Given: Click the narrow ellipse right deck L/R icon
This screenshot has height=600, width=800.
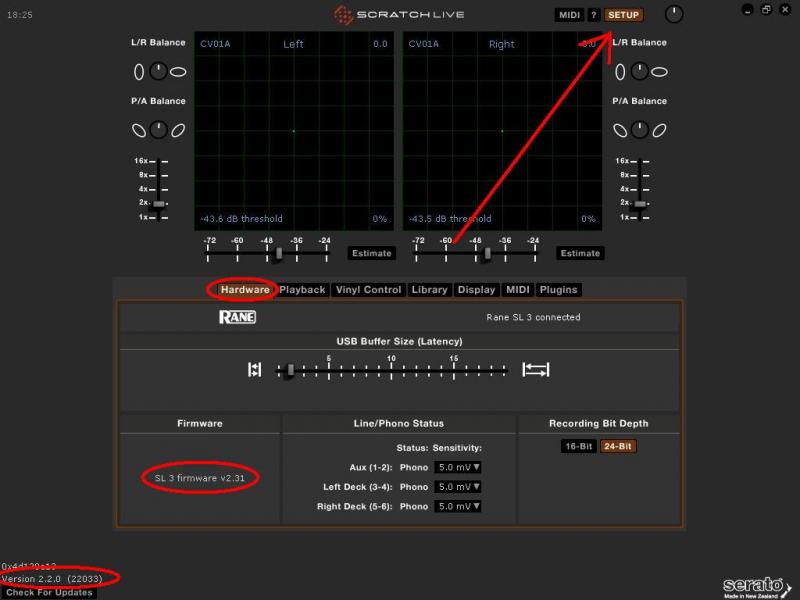Looking at the screenshot, I should click(620, 72).
